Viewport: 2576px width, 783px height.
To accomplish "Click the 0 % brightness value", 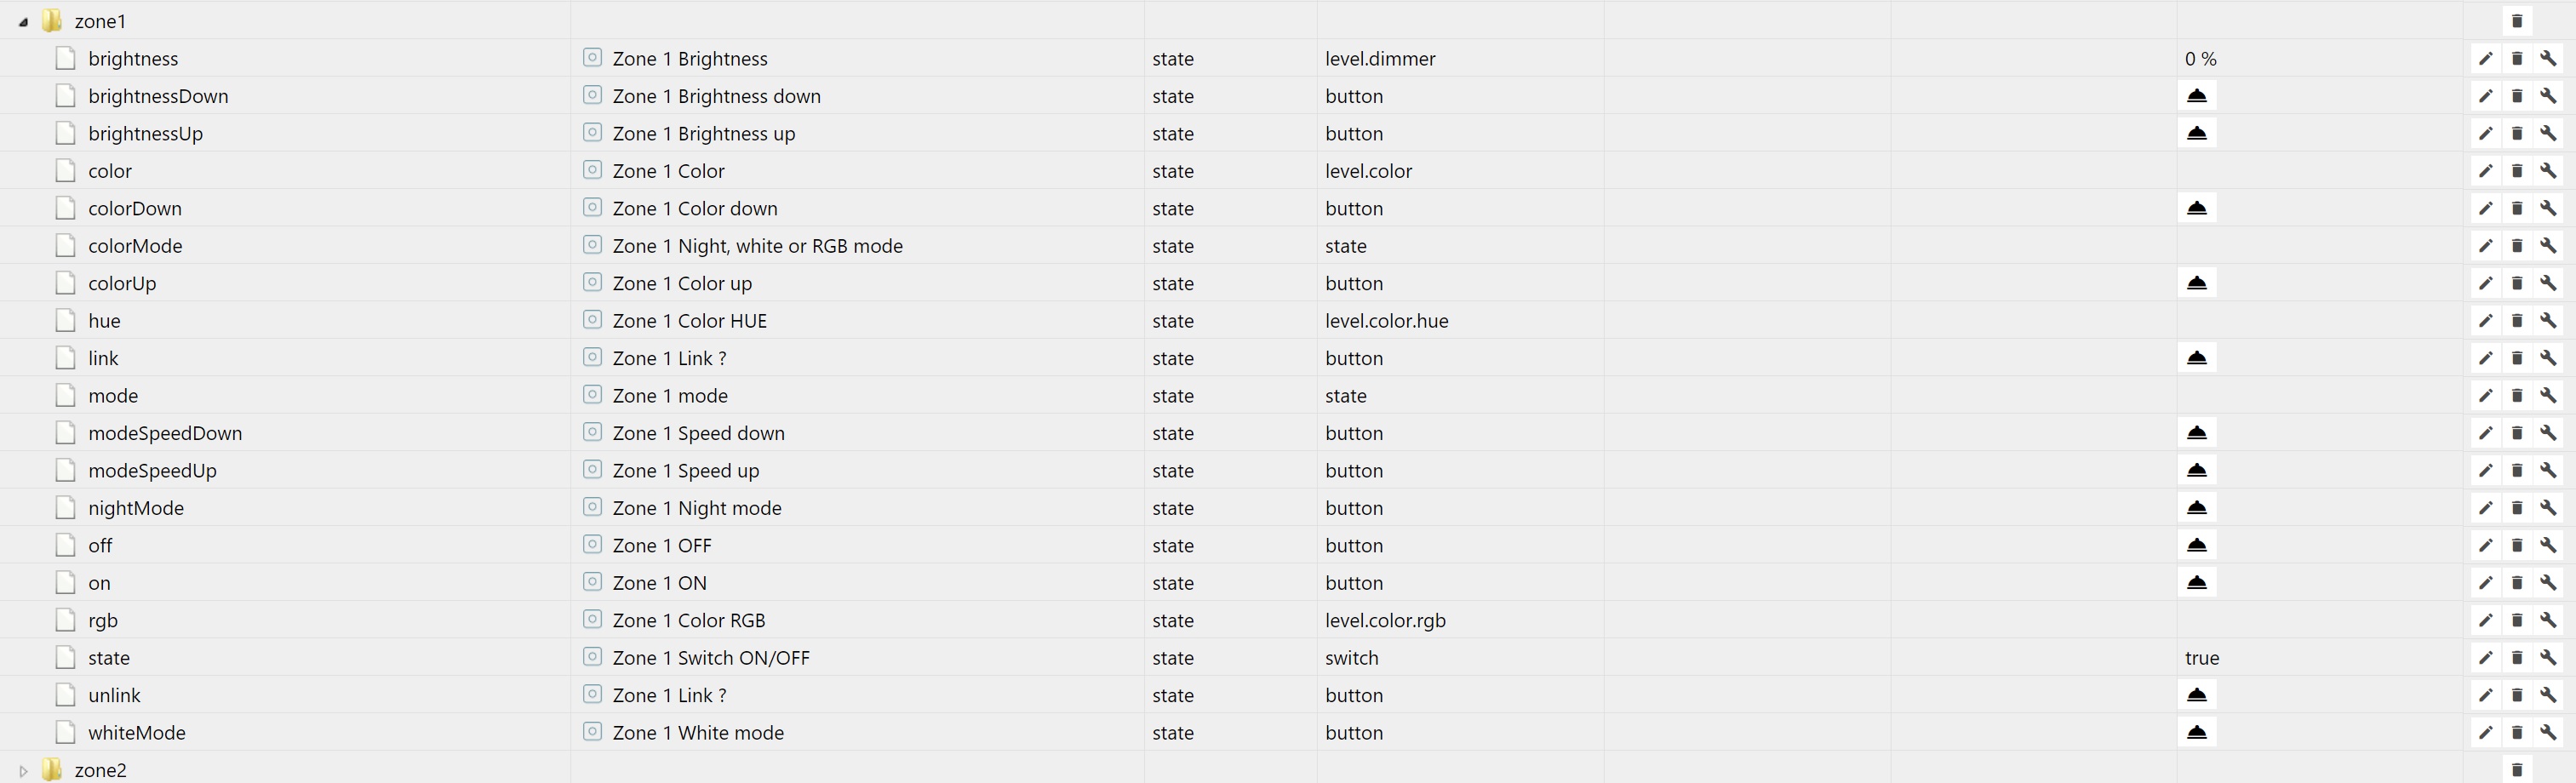I will pos(2200,59).
